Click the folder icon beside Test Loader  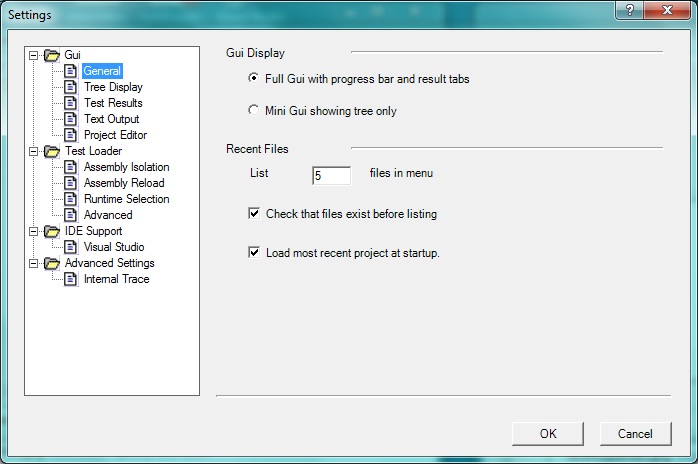tap(52, 151)
